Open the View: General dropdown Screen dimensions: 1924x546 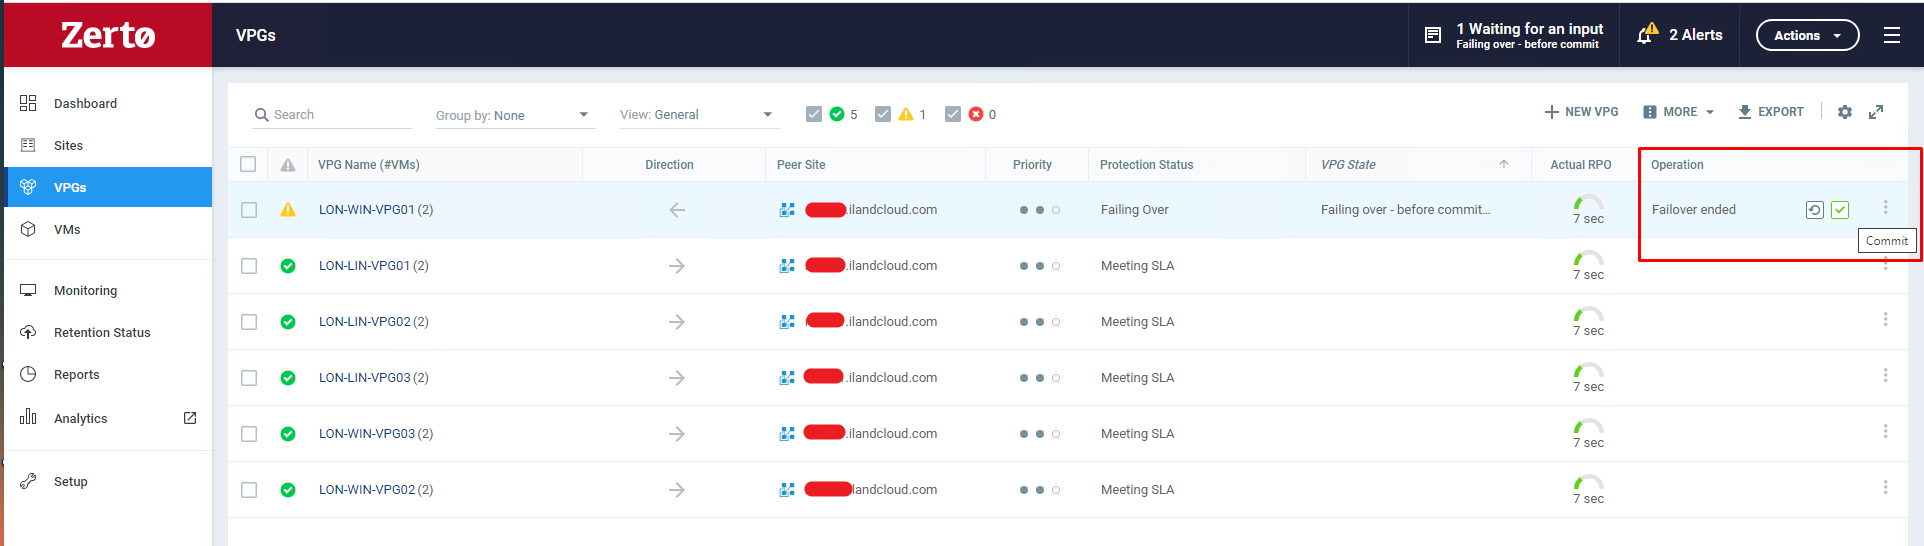[x=696, y=115]
